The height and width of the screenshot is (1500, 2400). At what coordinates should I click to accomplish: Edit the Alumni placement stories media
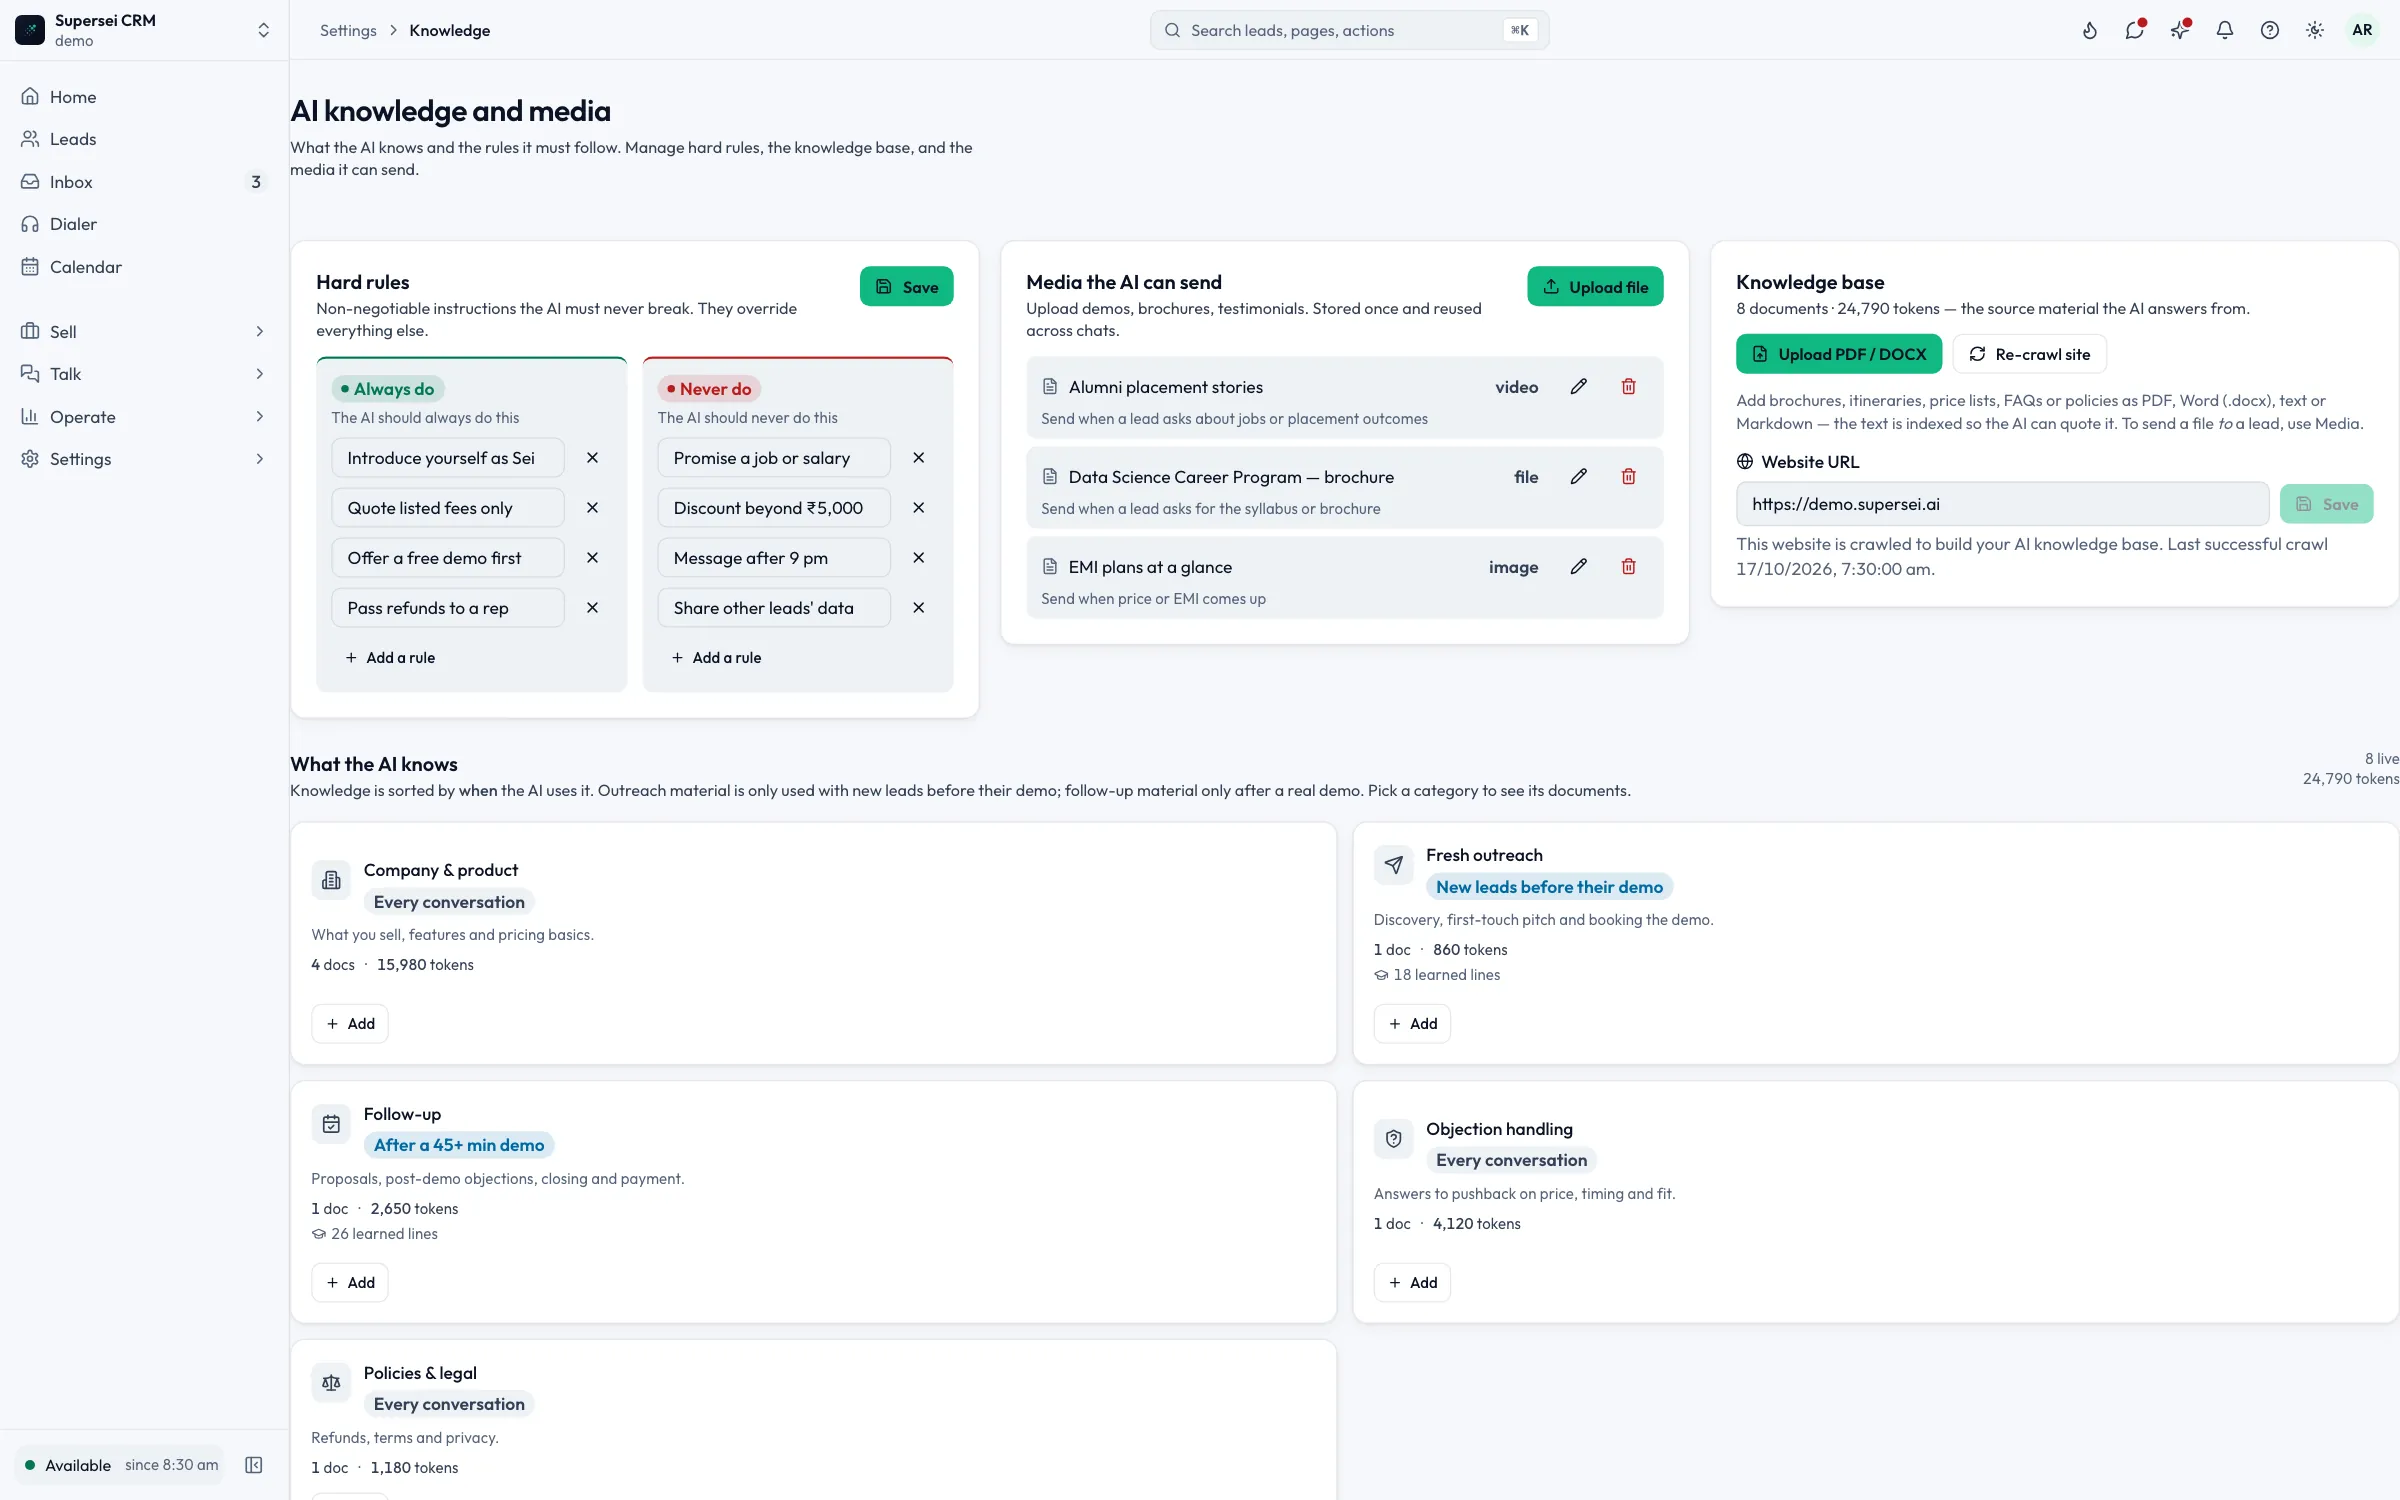[1579, 387]
